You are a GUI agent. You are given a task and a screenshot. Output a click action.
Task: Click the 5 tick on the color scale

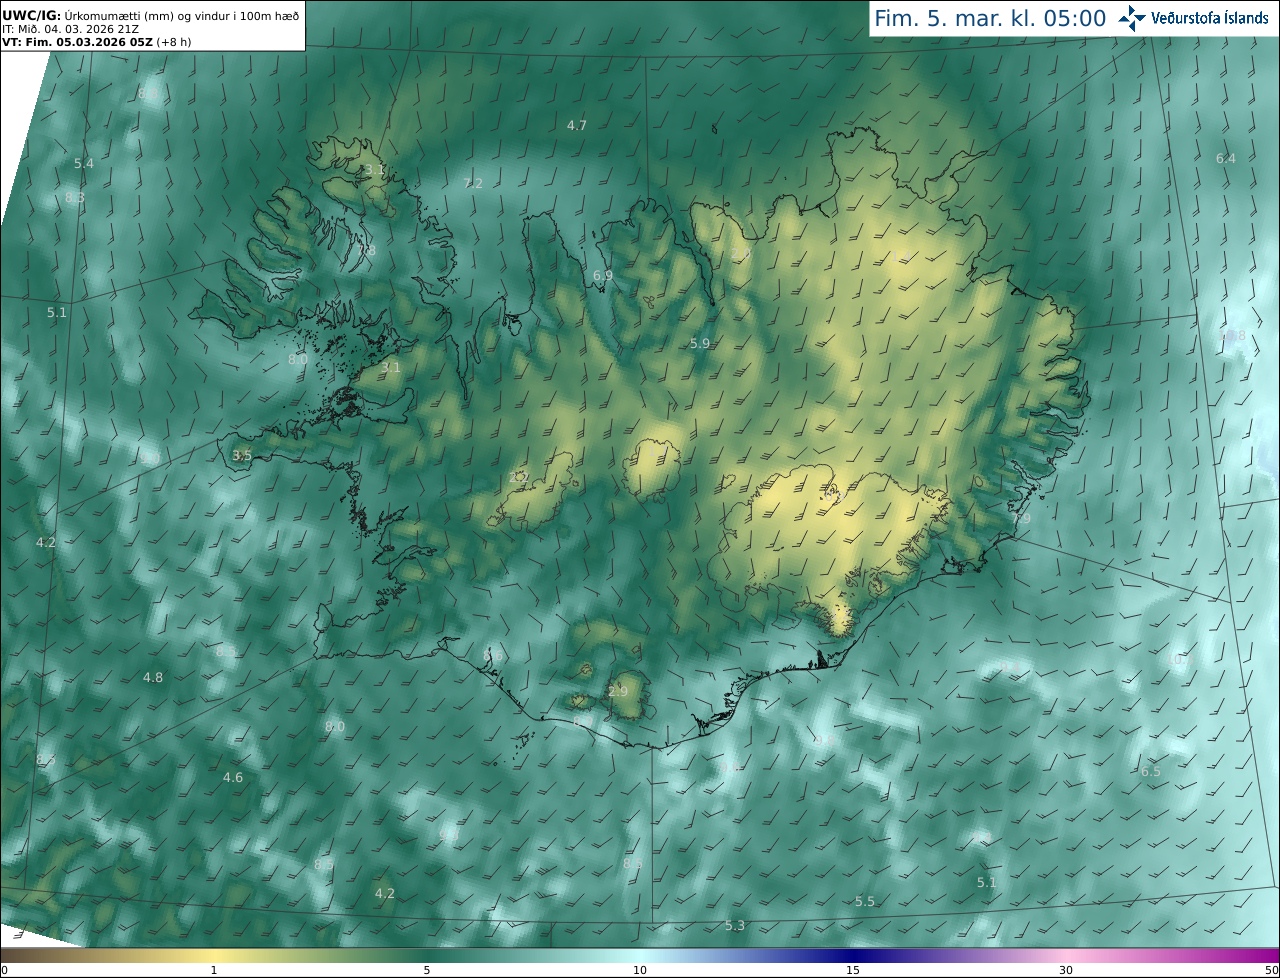(427, 970)
